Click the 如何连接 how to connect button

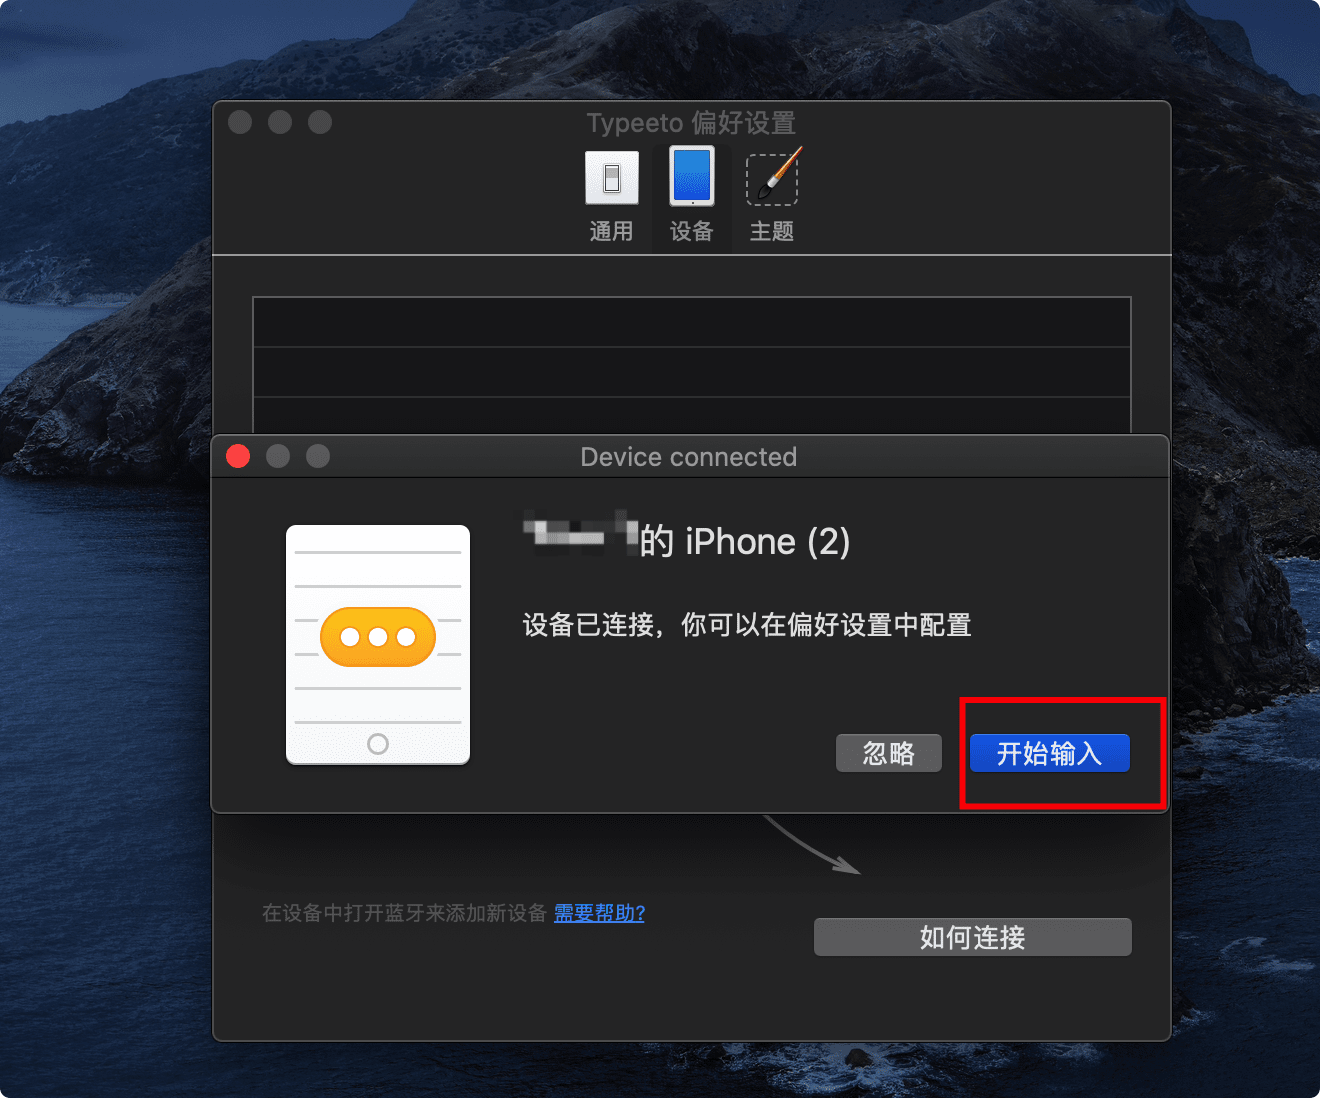973,937
